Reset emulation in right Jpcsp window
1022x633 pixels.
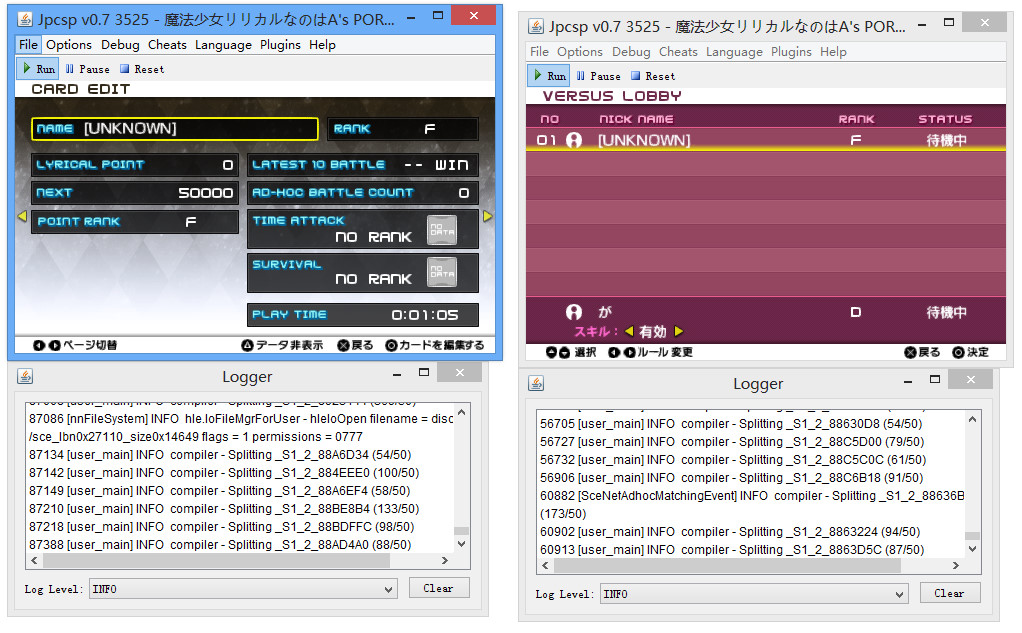[653, 76]
